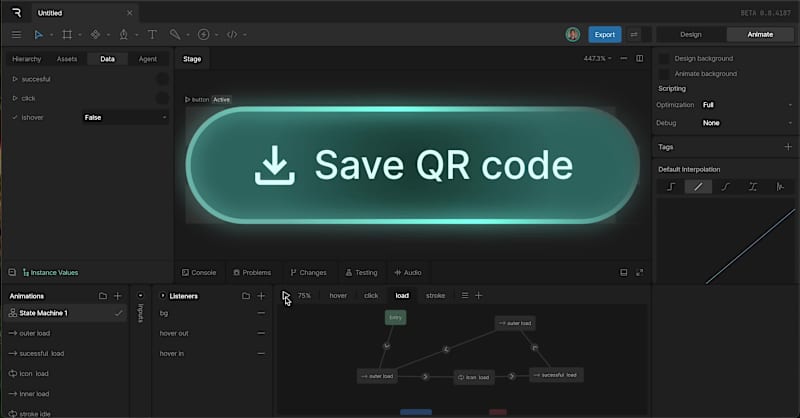Fire the succesful trigger circle

[162, 79]
